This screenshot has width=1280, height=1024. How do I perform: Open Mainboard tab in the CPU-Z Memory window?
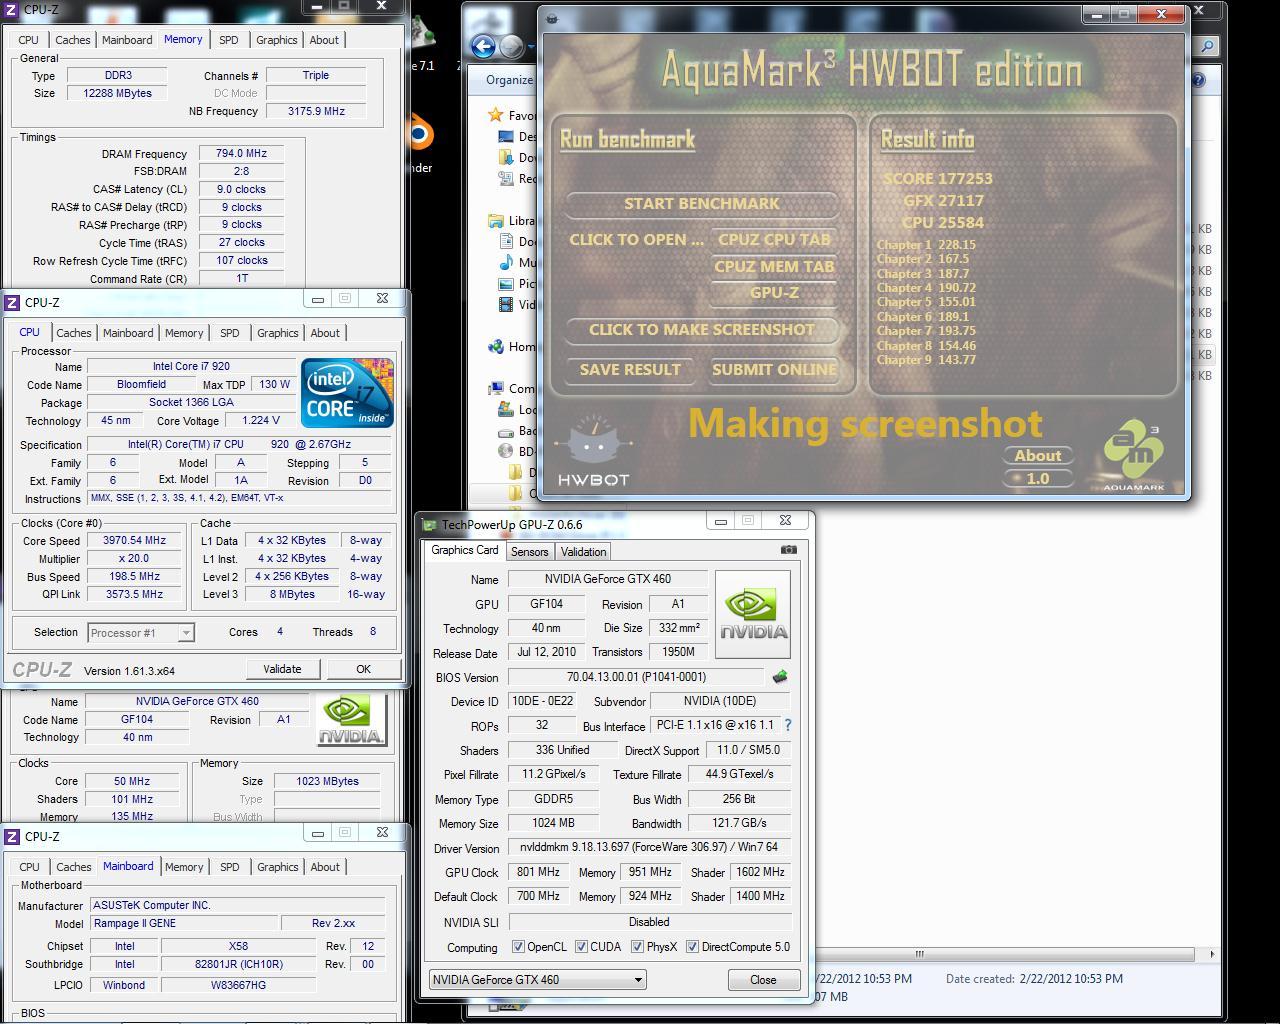click(128, 40)
